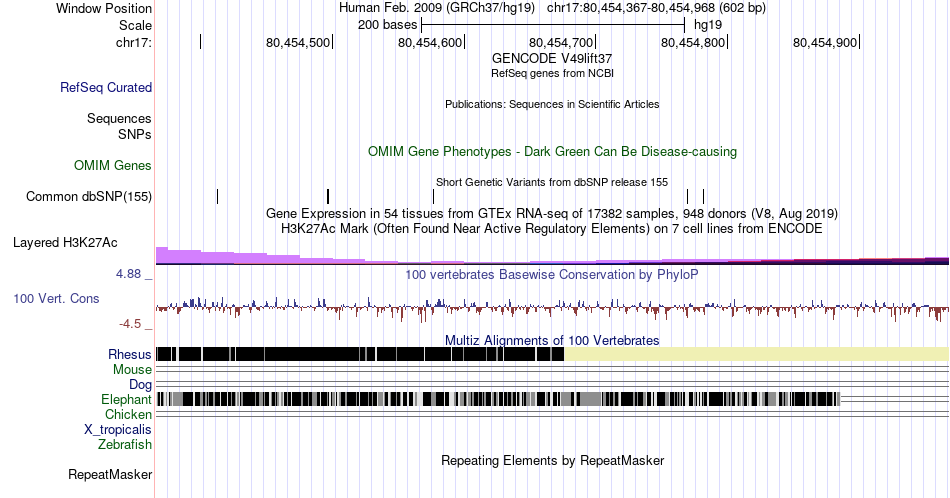
Task: Click the 4.88 PhyloP upper bound
Action: click(x=129, y=274)
